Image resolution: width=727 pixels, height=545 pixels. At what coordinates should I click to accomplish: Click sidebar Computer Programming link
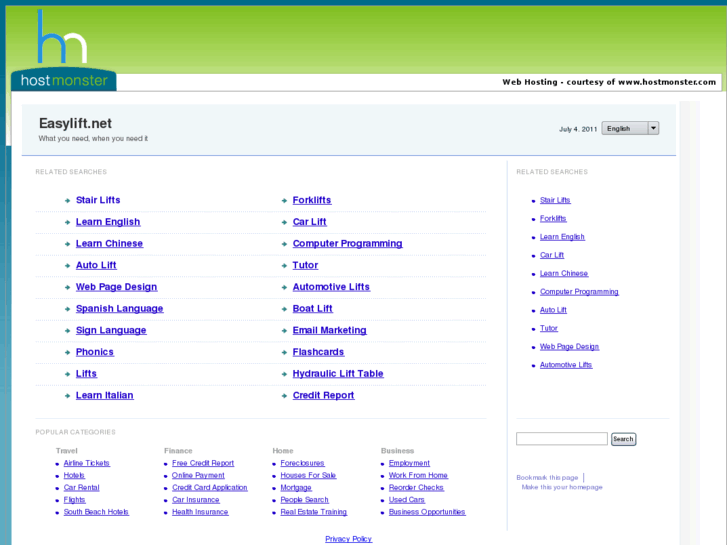tap(579, 292)
